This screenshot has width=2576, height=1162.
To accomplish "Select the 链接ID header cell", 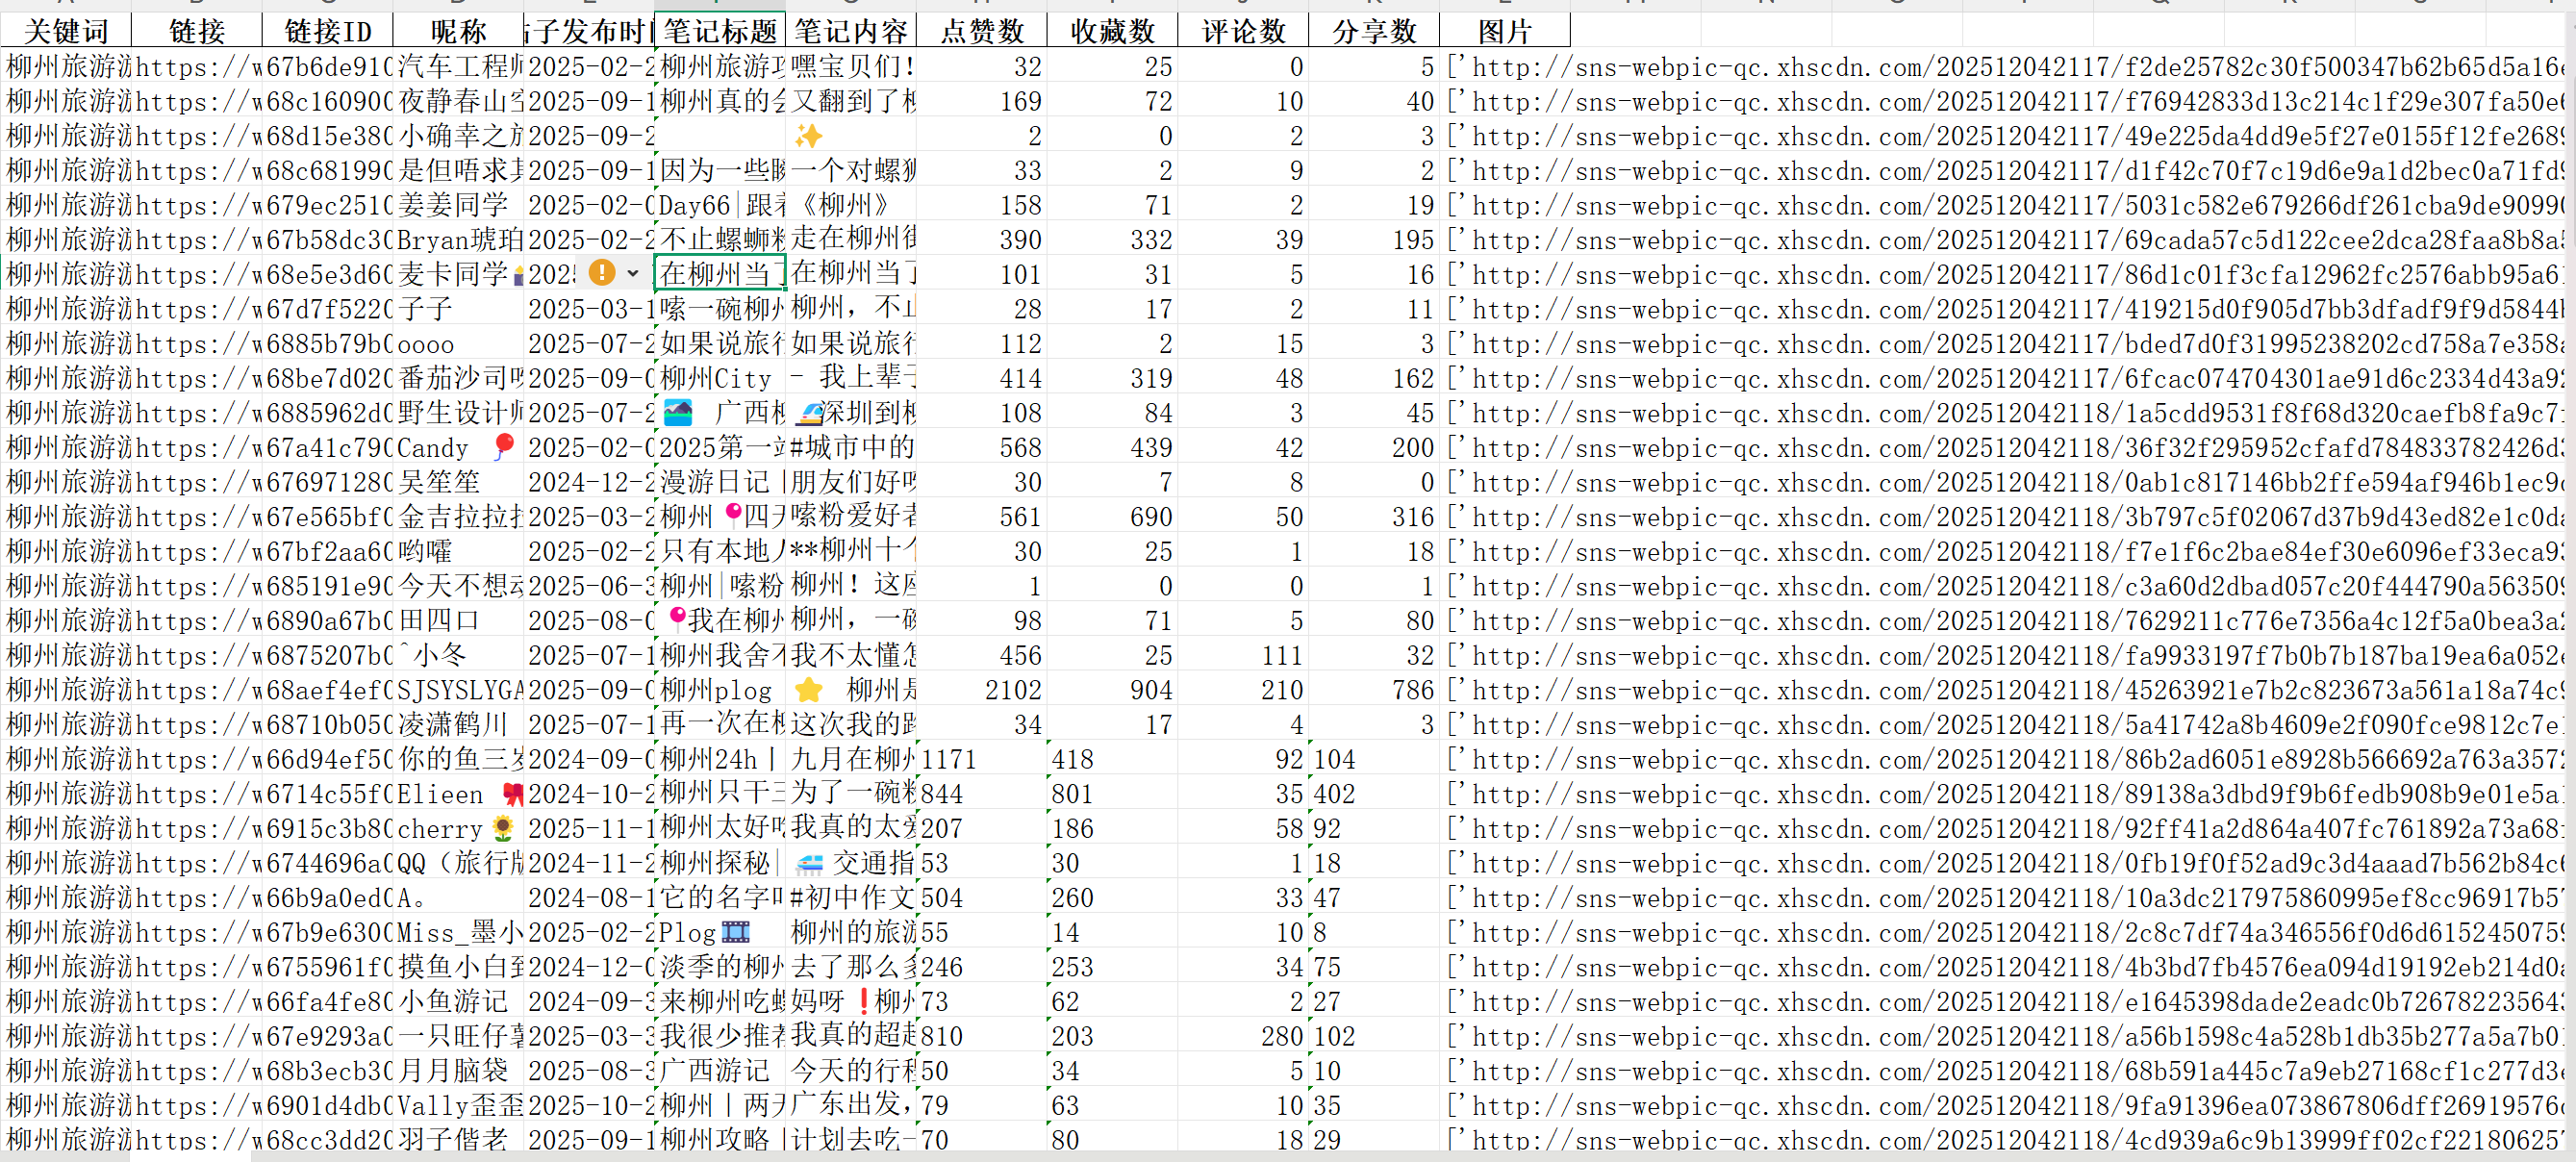I will (x=327, y=31).
